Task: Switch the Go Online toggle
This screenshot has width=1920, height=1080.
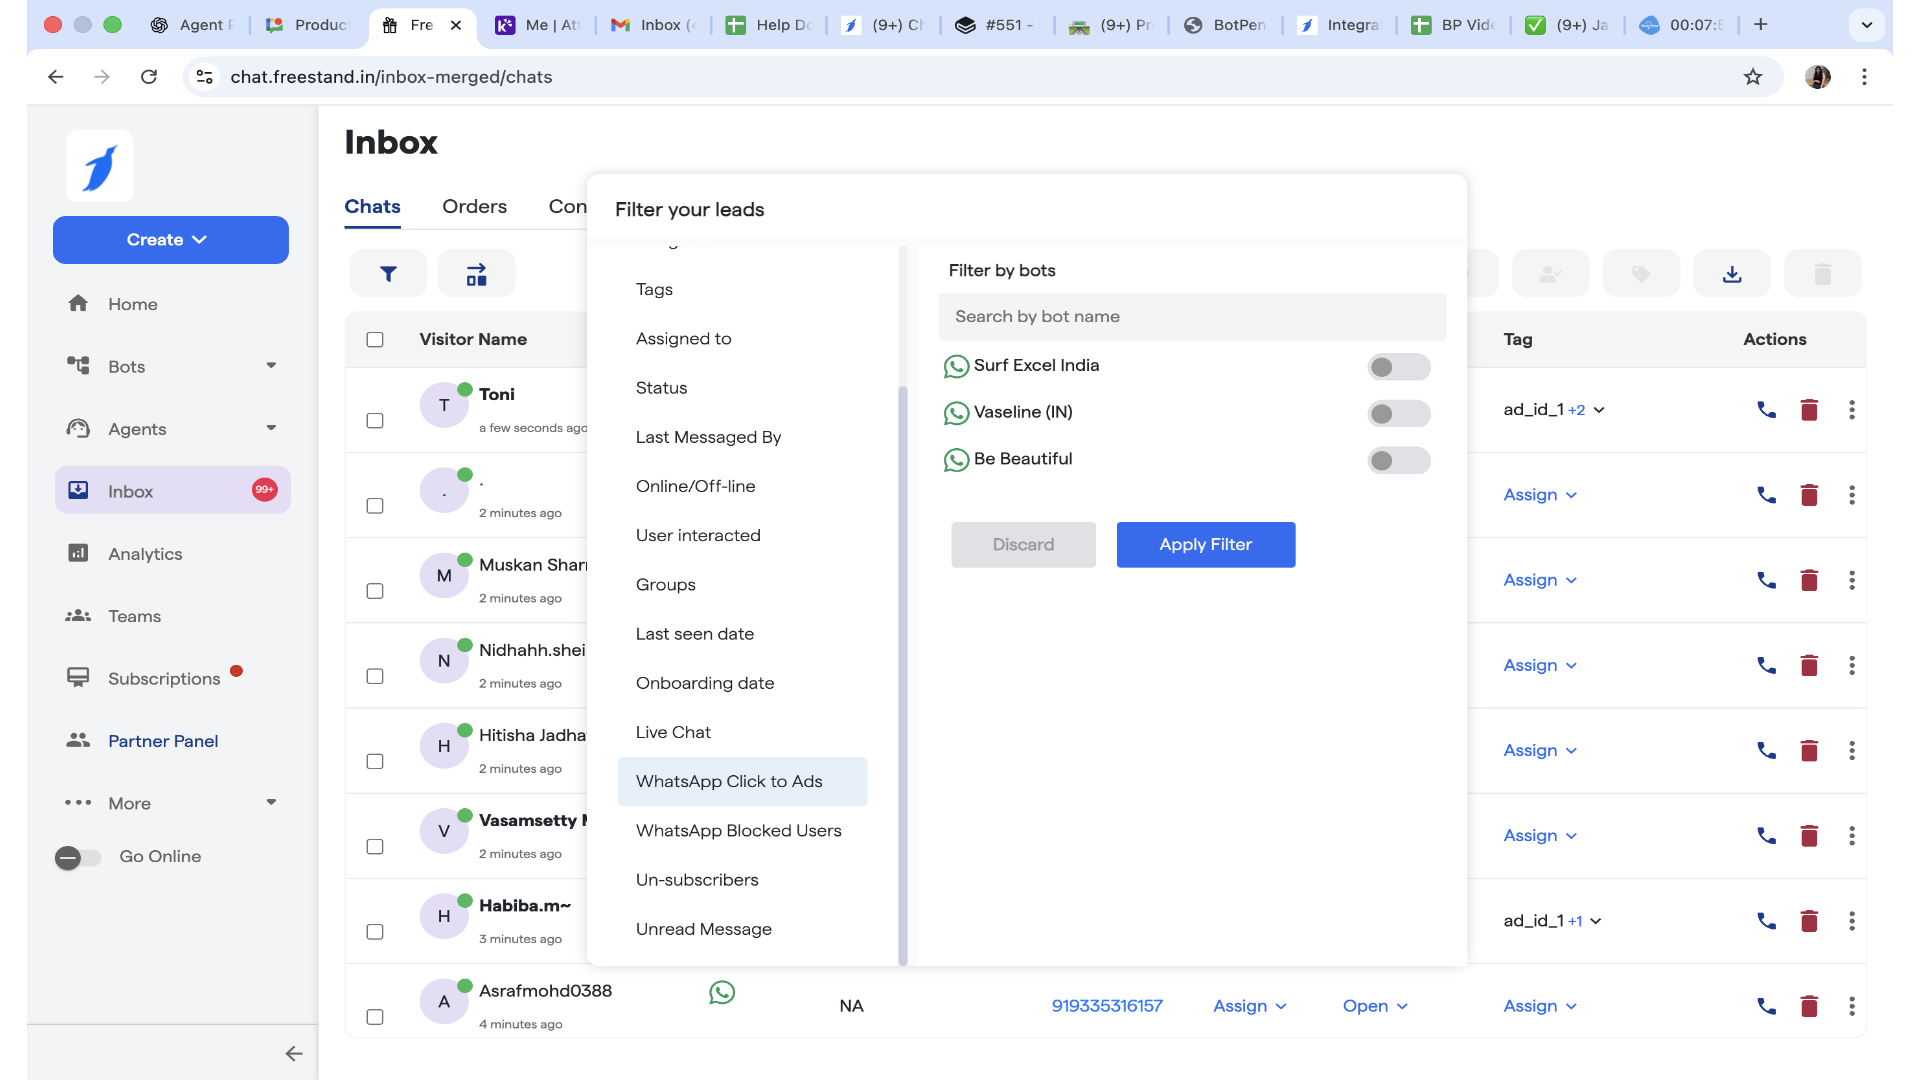Action: tap(78, 857)
